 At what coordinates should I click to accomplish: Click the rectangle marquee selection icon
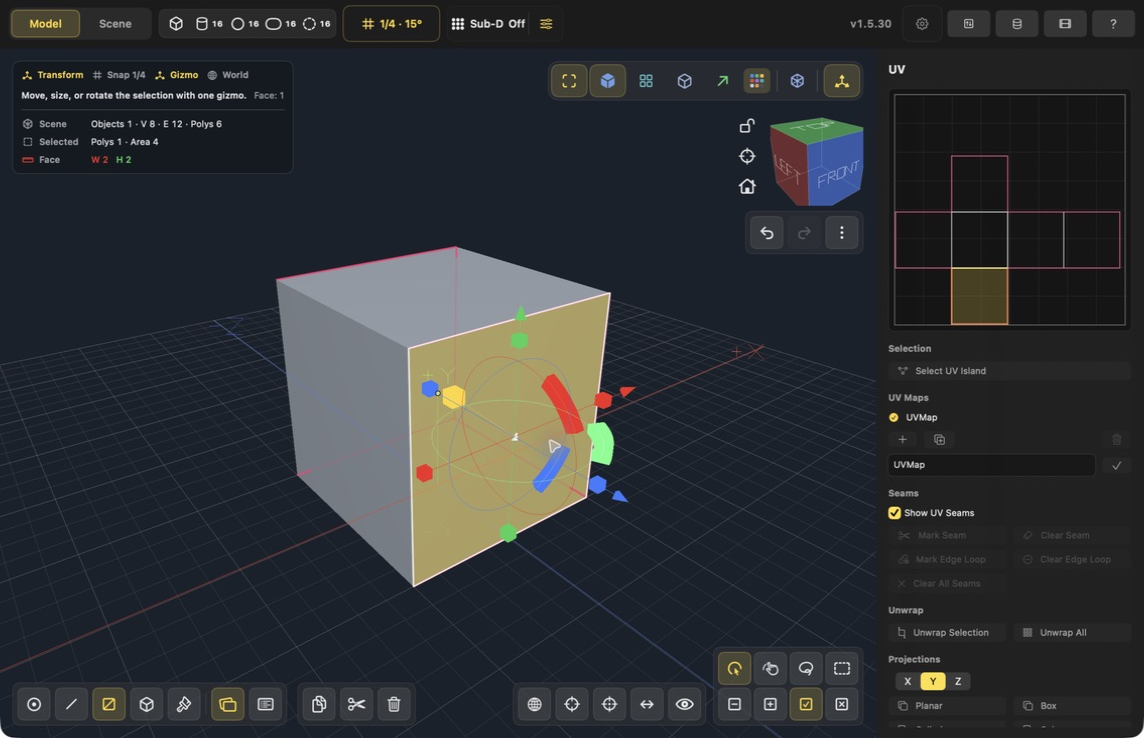point(842,668)
